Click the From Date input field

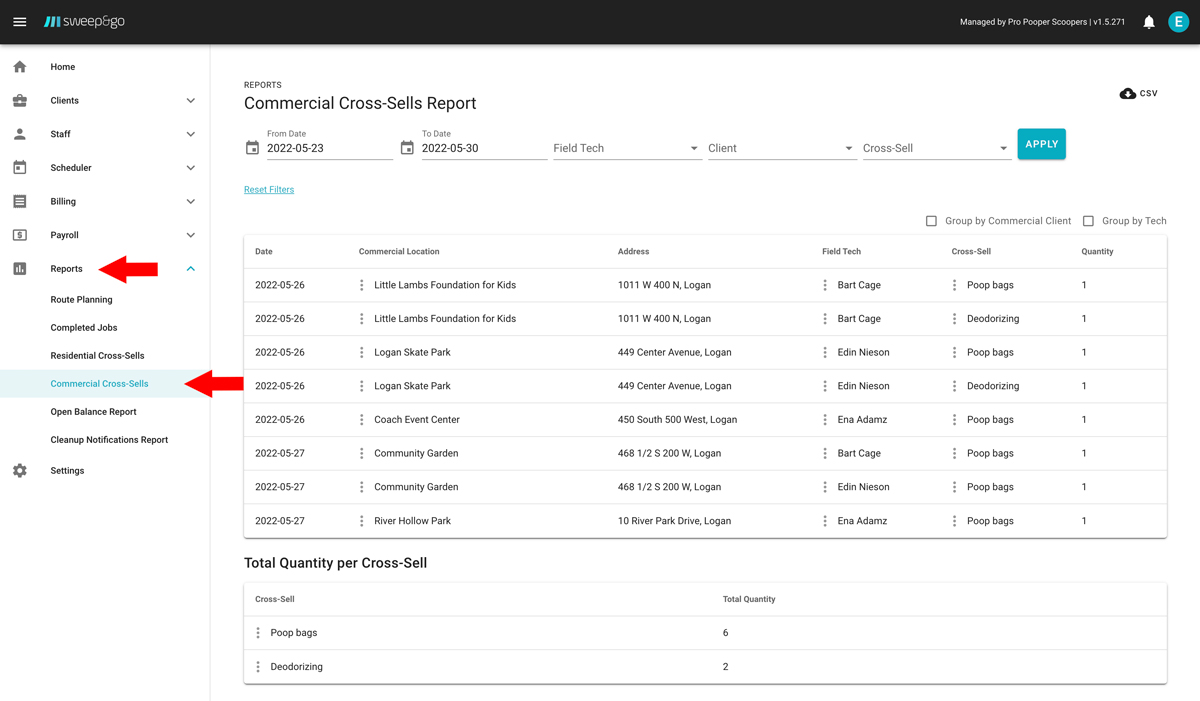coord(328,148)
